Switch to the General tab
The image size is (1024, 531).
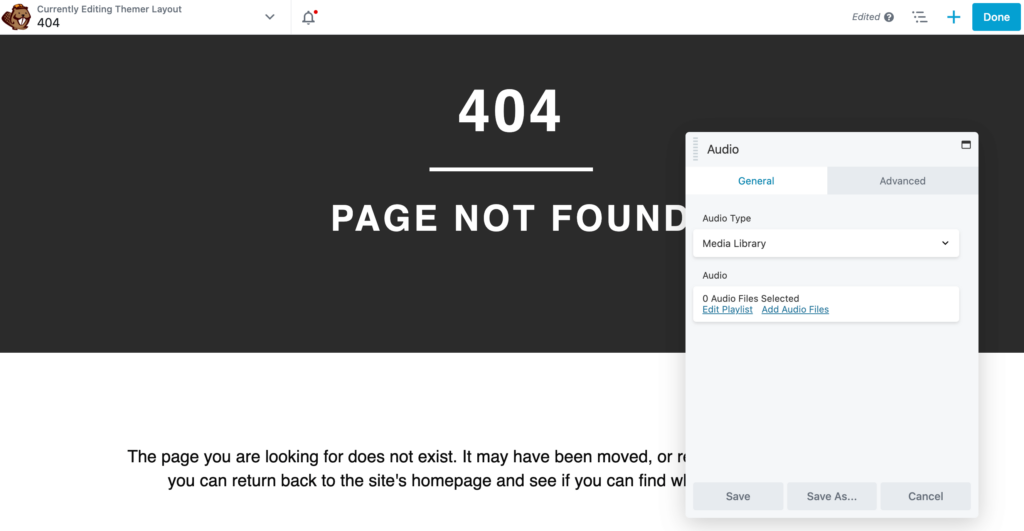(x=756, y=181)
